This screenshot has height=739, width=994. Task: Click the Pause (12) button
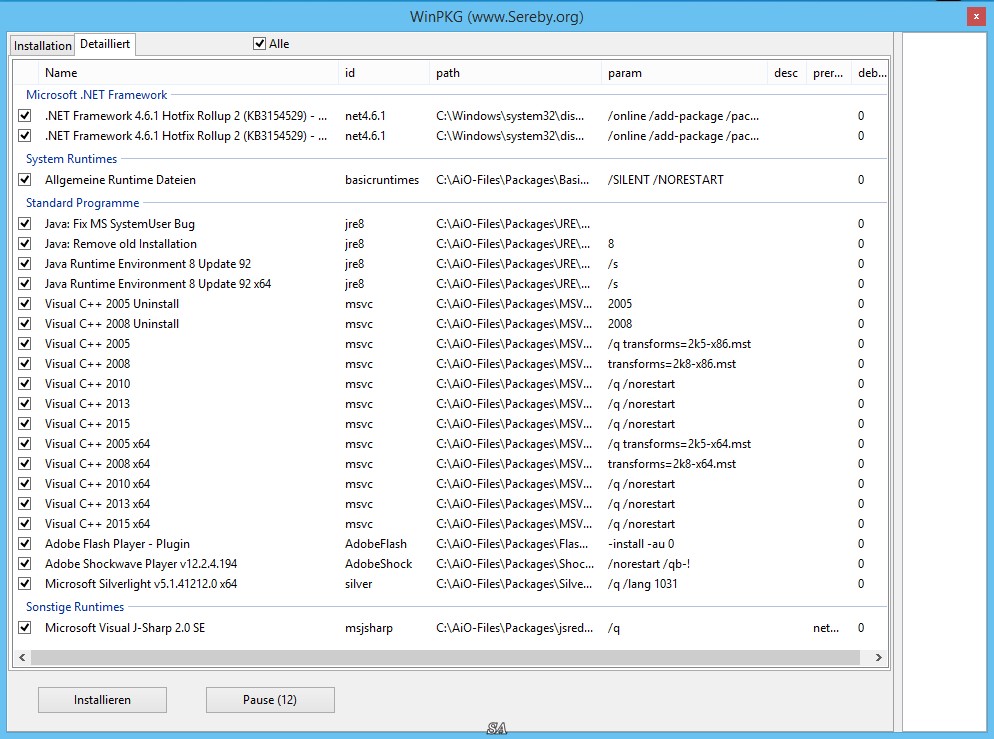pyautogui.click(x=270, y=700)
